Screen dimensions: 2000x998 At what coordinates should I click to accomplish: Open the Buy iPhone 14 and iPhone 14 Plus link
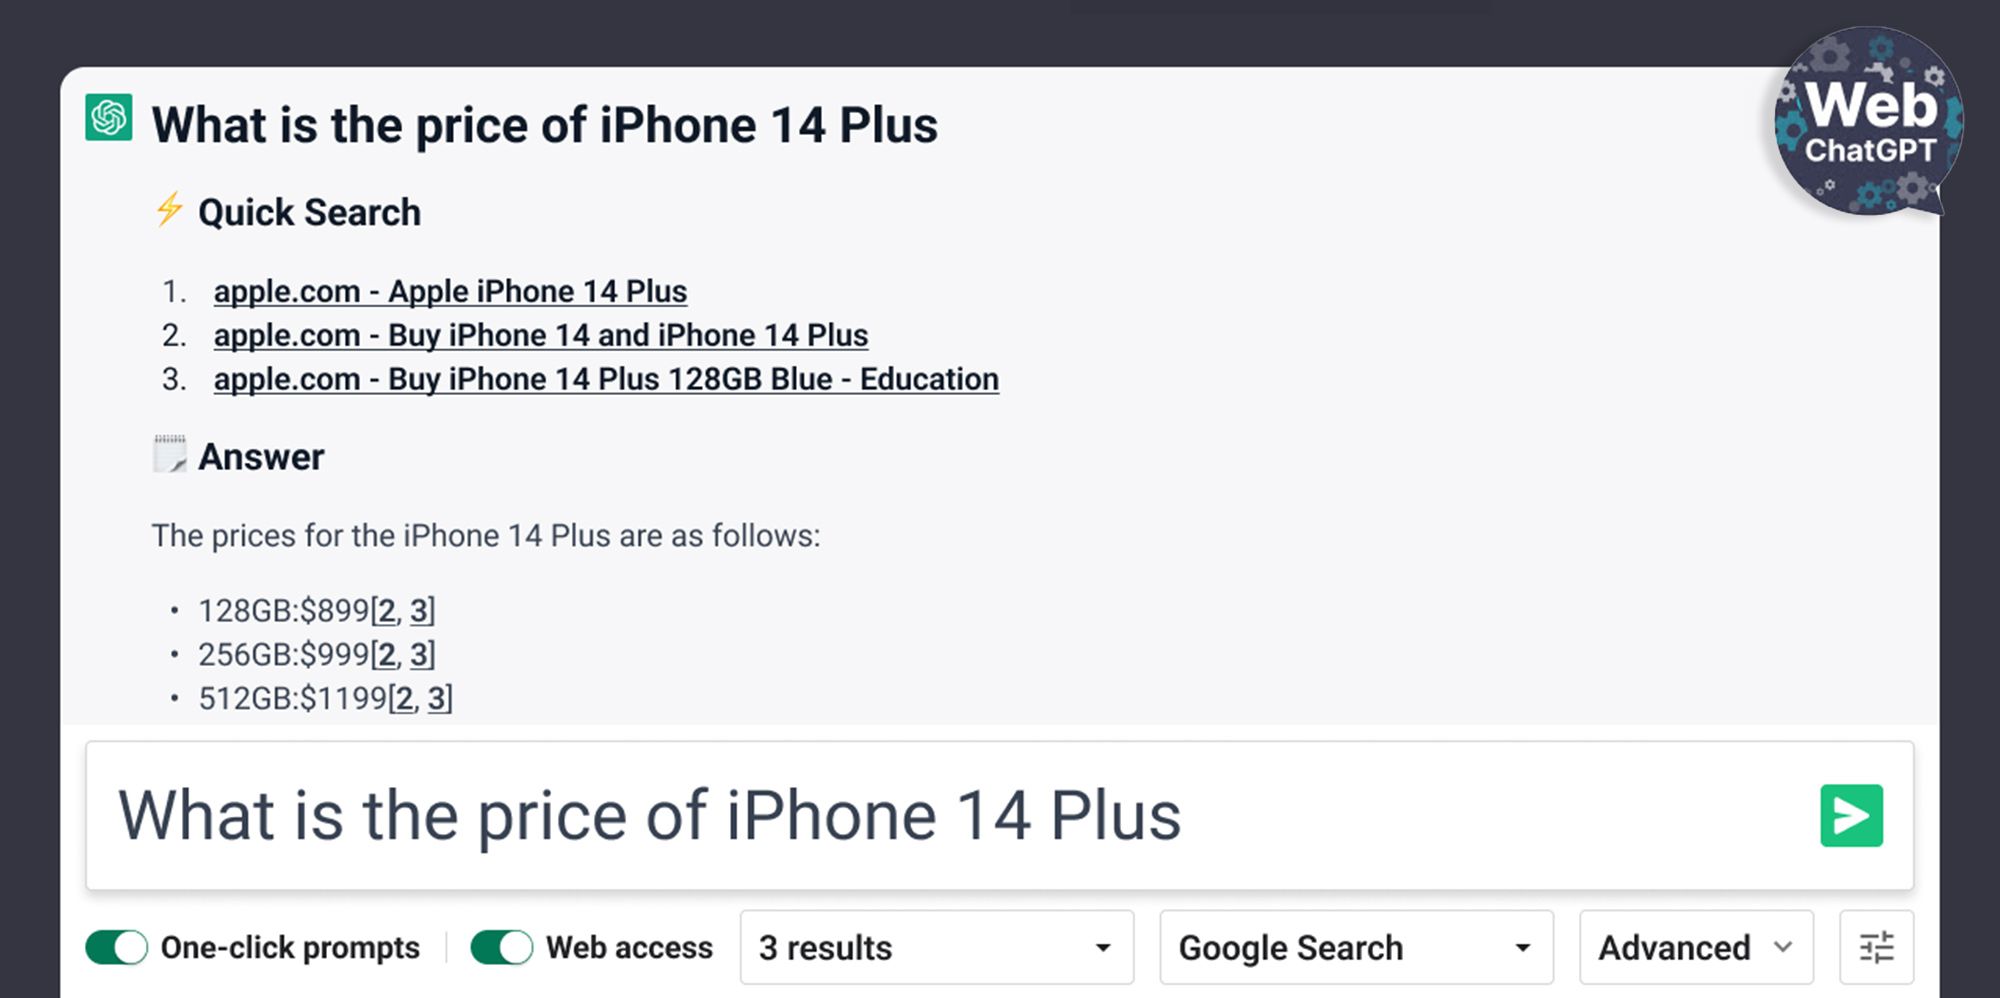click(541, 335)
